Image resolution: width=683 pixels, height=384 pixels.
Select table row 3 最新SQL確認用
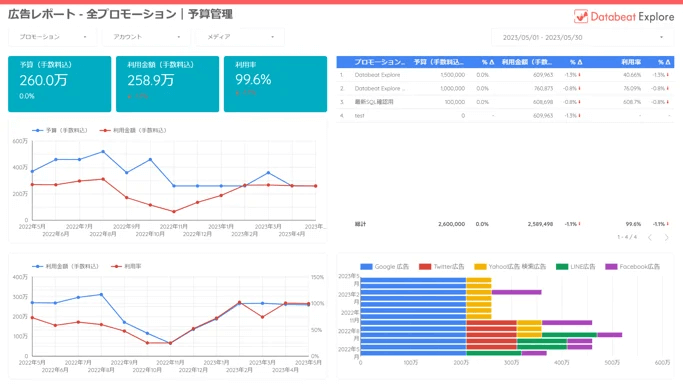[505, 102]
